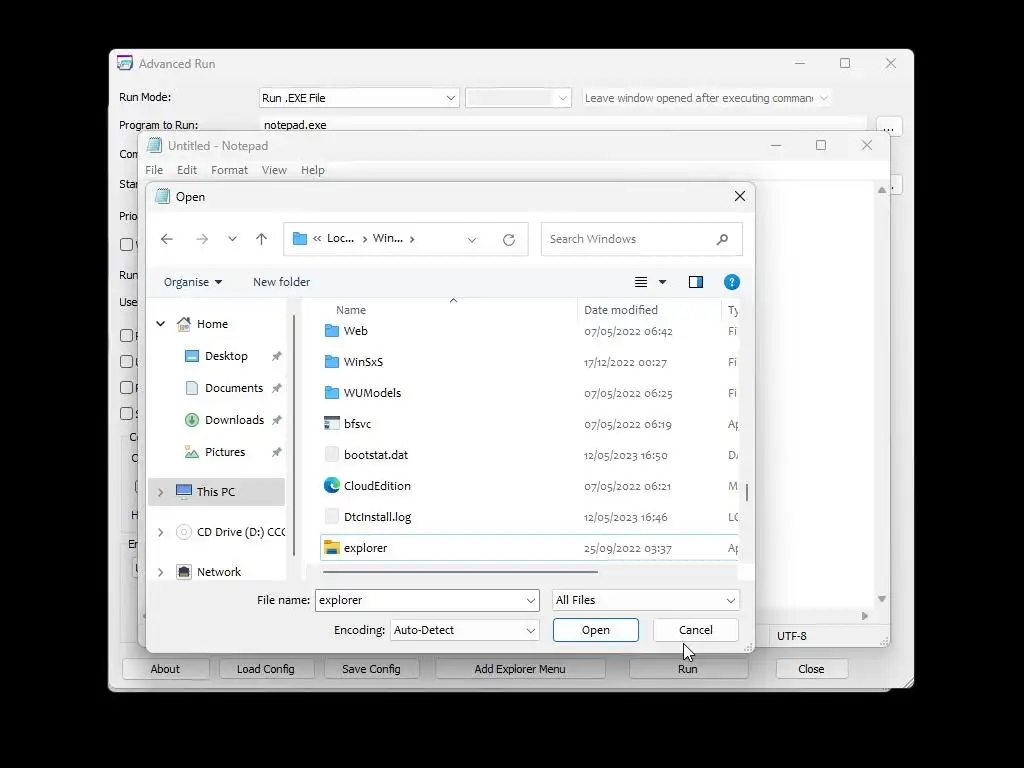
Task: Close the Open dialog with X
Action: (x=739, y=197)
